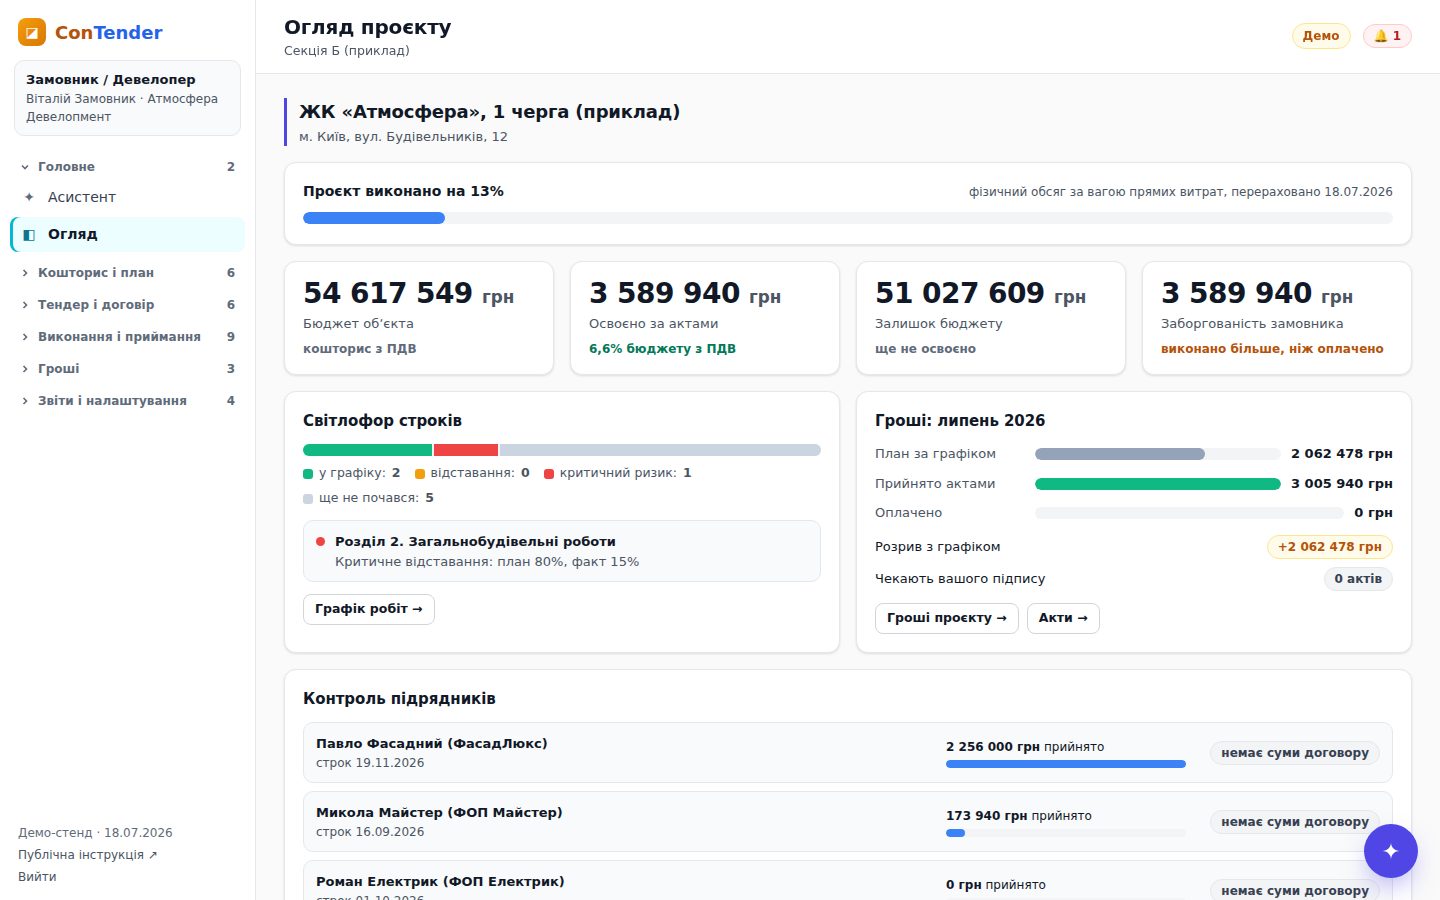
Task: Expand the Тендер і договір section
Action: tap(128, 304)
